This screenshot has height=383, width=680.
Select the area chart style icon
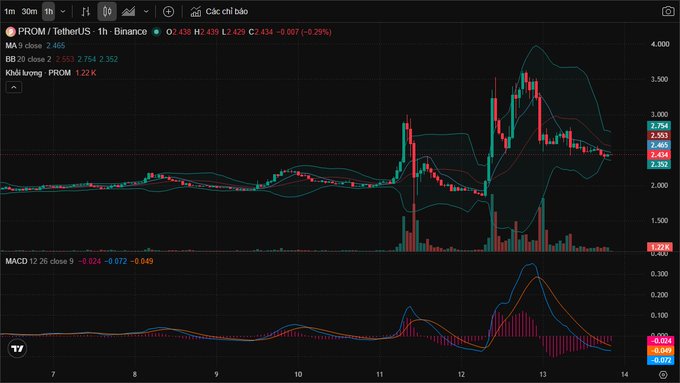click(128, 12)
